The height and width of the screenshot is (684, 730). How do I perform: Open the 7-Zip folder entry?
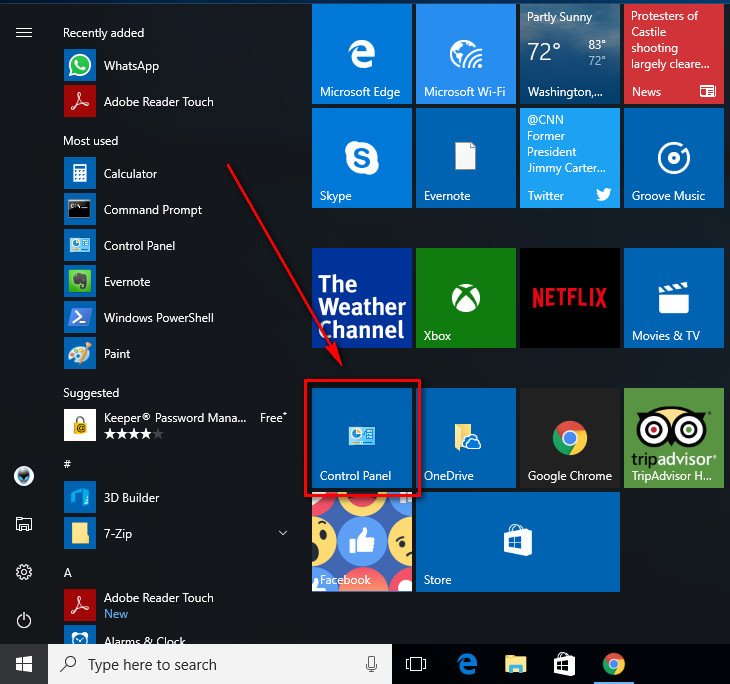click(x=176, y=533)
